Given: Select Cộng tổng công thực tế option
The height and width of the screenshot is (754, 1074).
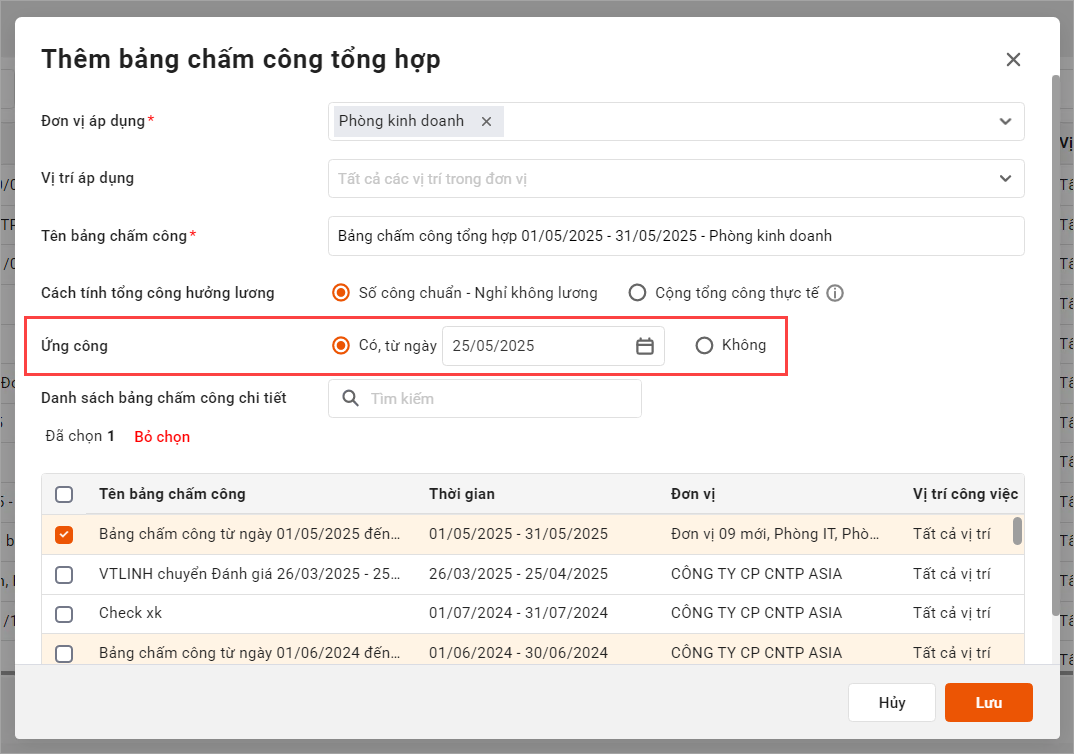Looking at the screenshot, I should tap(637, 293).
